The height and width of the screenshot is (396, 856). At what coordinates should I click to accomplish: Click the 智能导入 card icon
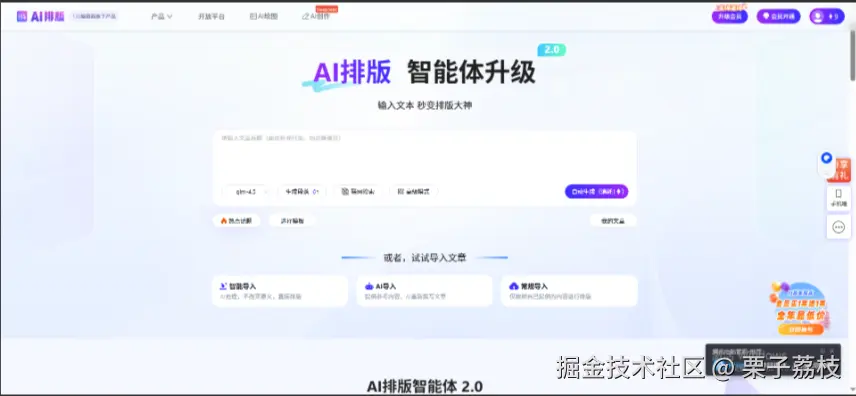(x=223, y=286)
